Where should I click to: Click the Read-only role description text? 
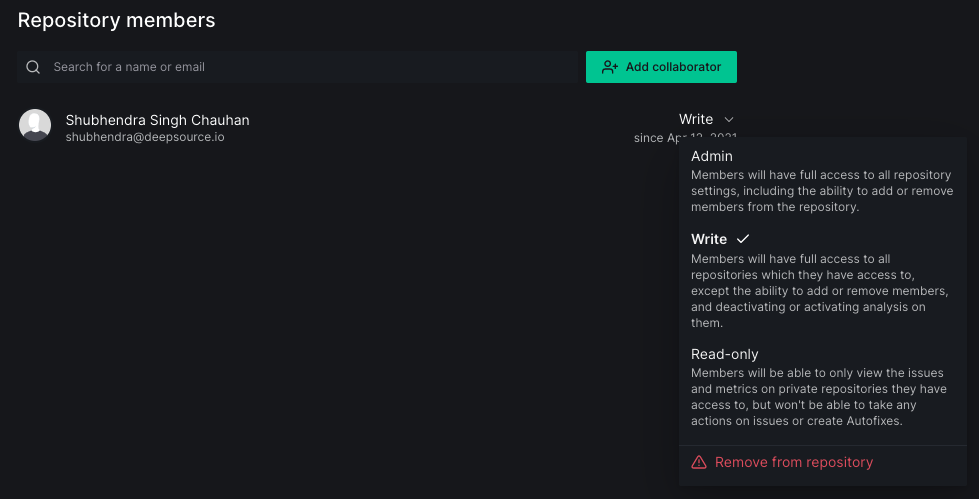(x=818, y=397)
